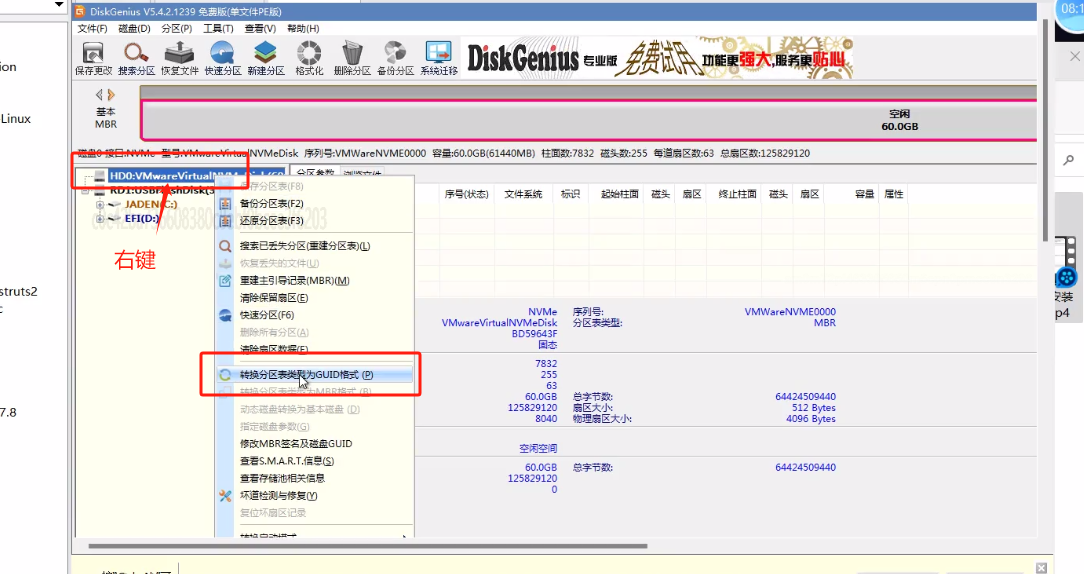1084x574 pixels.
Task: Close the bottom panel with the X button
Action: 1041,568
